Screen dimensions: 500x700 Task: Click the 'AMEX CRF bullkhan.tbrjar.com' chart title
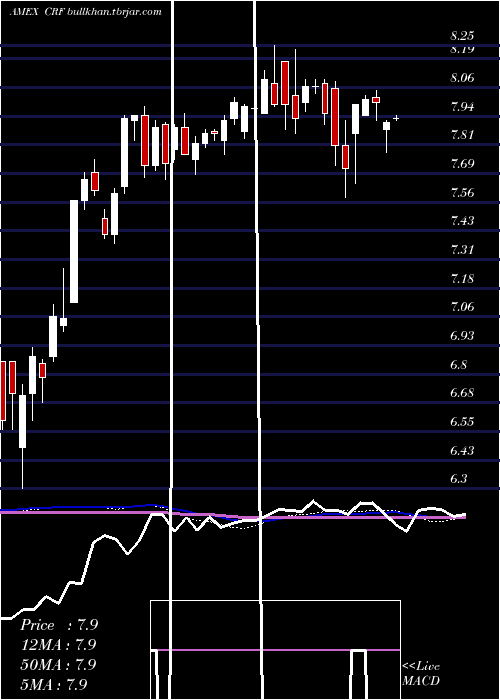(x=85, y=12)
